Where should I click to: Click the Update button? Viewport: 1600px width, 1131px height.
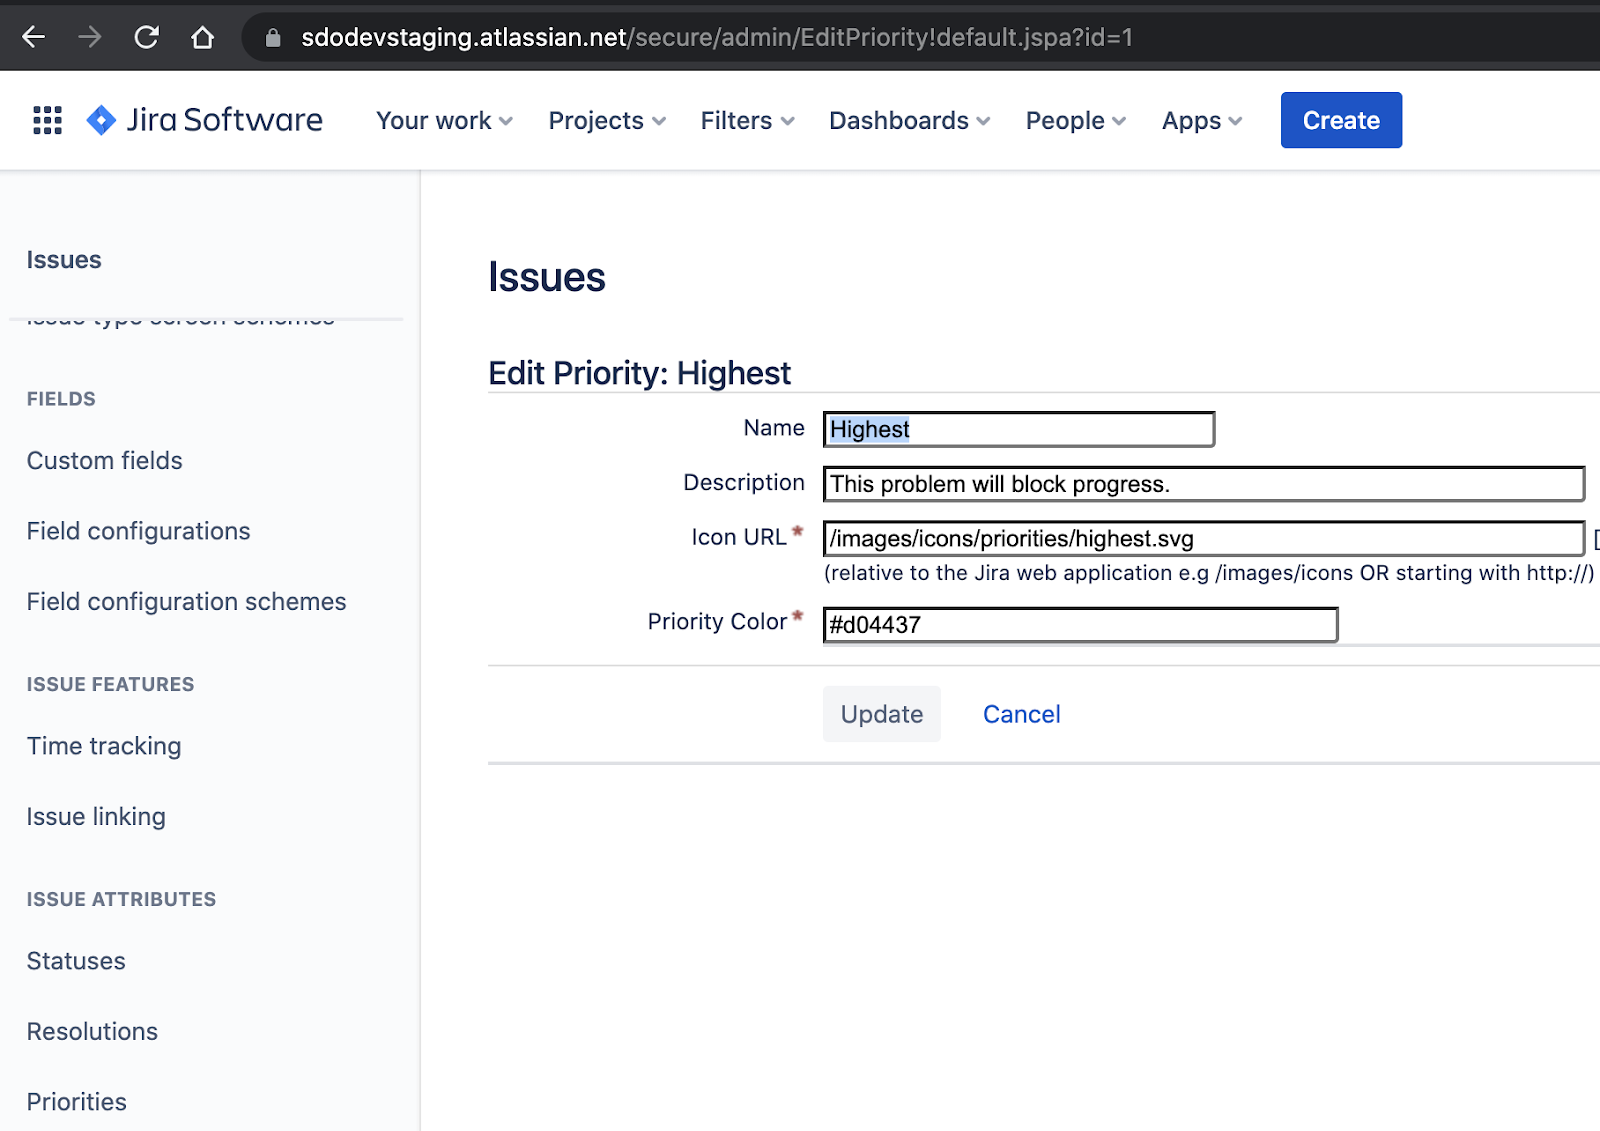[x=882, y=714]
